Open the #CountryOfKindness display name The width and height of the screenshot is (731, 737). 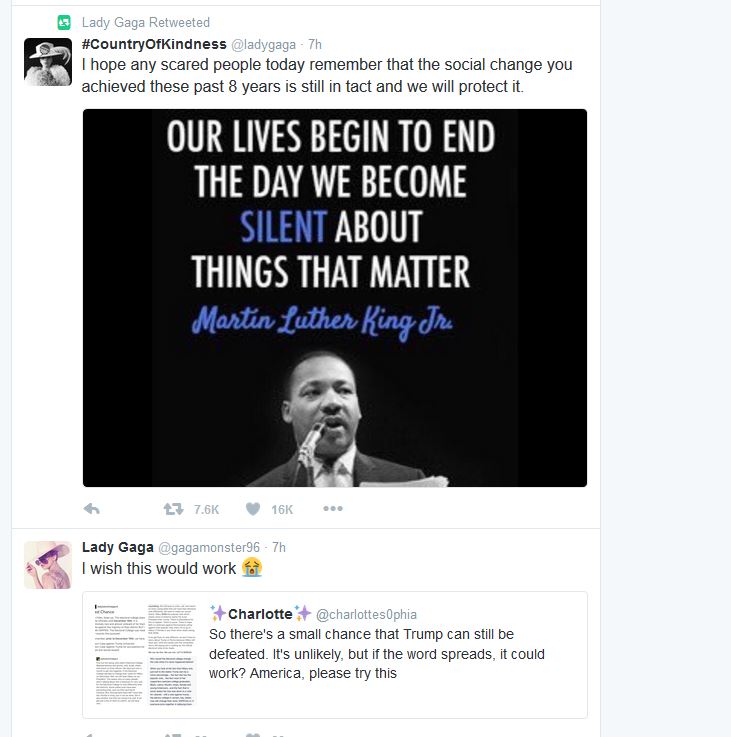(x=154, y=44)
